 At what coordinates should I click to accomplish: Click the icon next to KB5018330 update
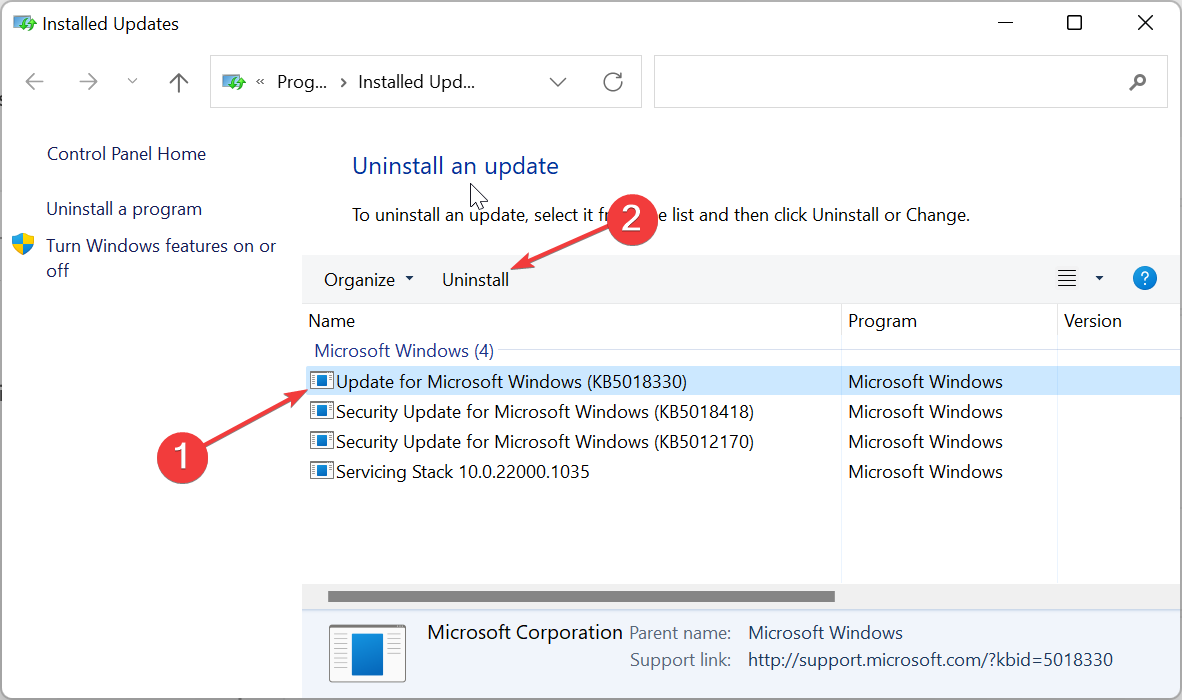click(322, 381)
